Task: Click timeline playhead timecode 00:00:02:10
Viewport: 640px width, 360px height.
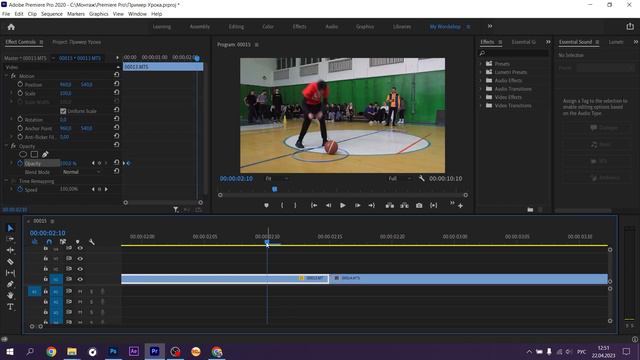Action: click(x=47, y=233)
